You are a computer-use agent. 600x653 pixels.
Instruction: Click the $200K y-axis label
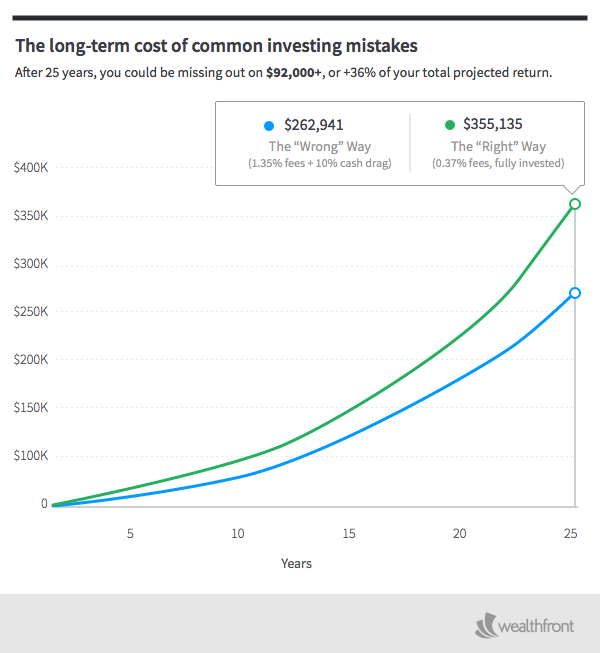(30, 360)
